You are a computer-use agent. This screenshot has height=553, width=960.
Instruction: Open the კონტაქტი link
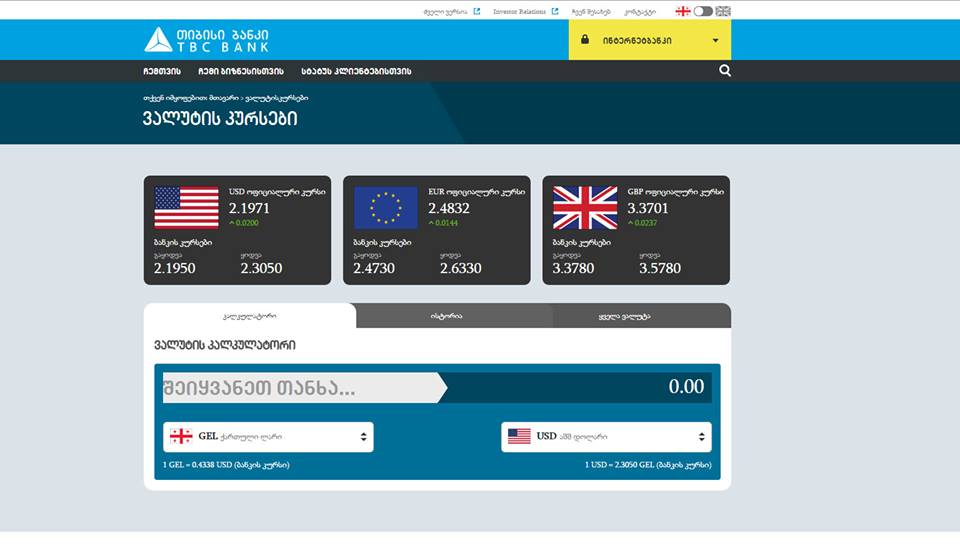[x=640, y=12]
